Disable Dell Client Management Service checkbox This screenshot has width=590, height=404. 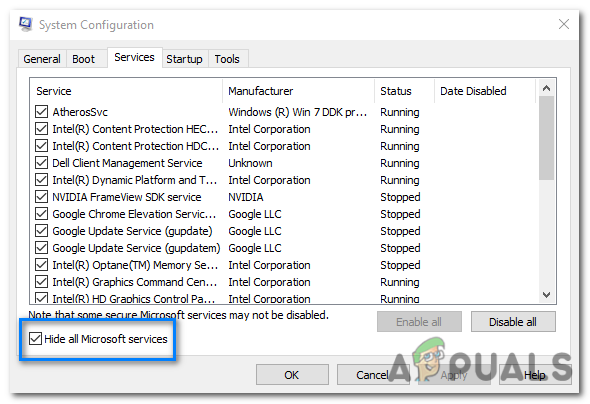coord(41,163)
